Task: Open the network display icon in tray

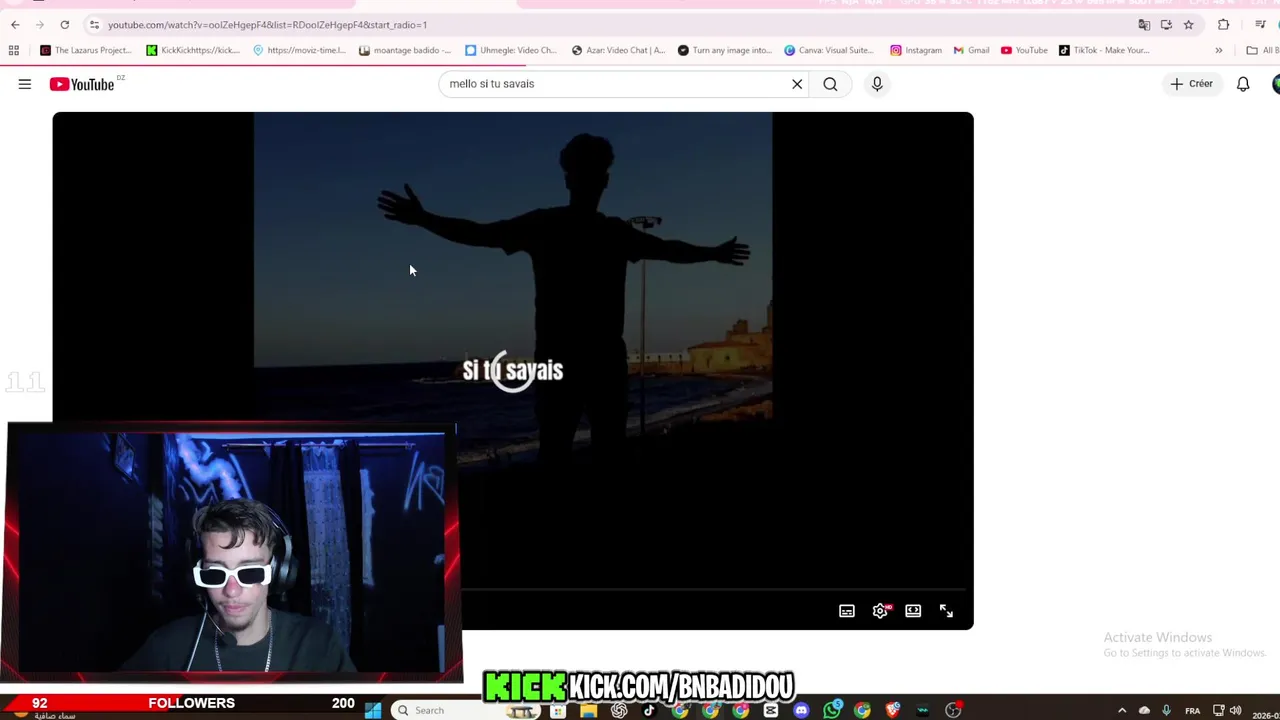Action: pyautogui.click(x=1218, y=711)
